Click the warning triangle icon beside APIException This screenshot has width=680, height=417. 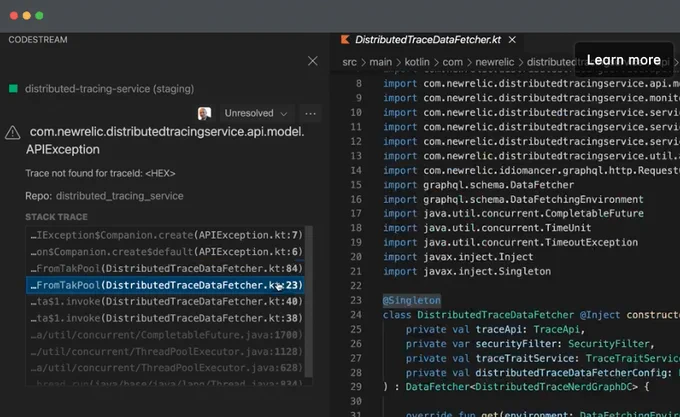click(13, 133)
